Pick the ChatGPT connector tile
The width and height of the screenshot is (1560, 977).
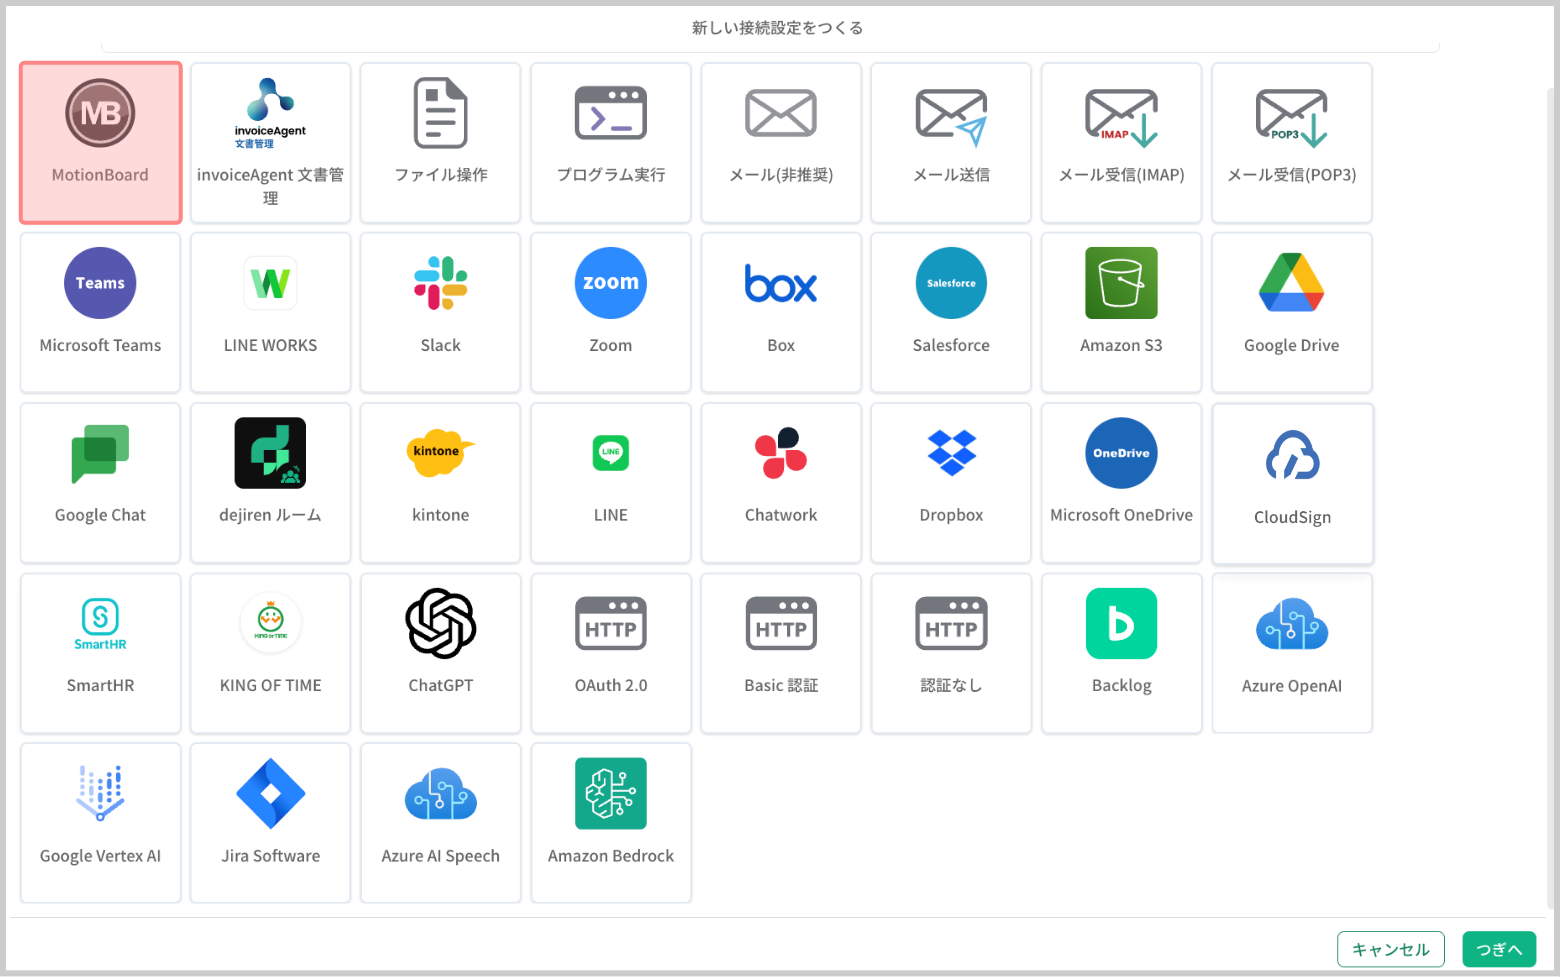[x=441, y=653]
